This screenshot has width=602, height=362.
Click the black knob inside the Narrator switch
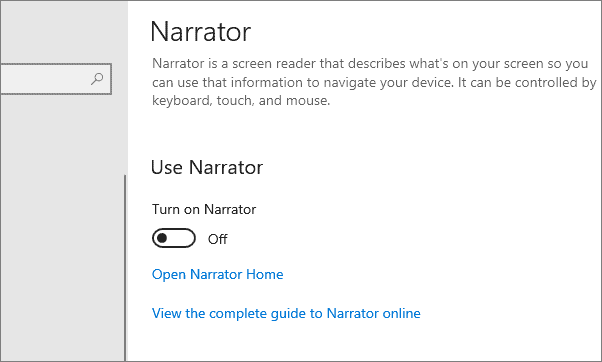[x=162, y=238]
